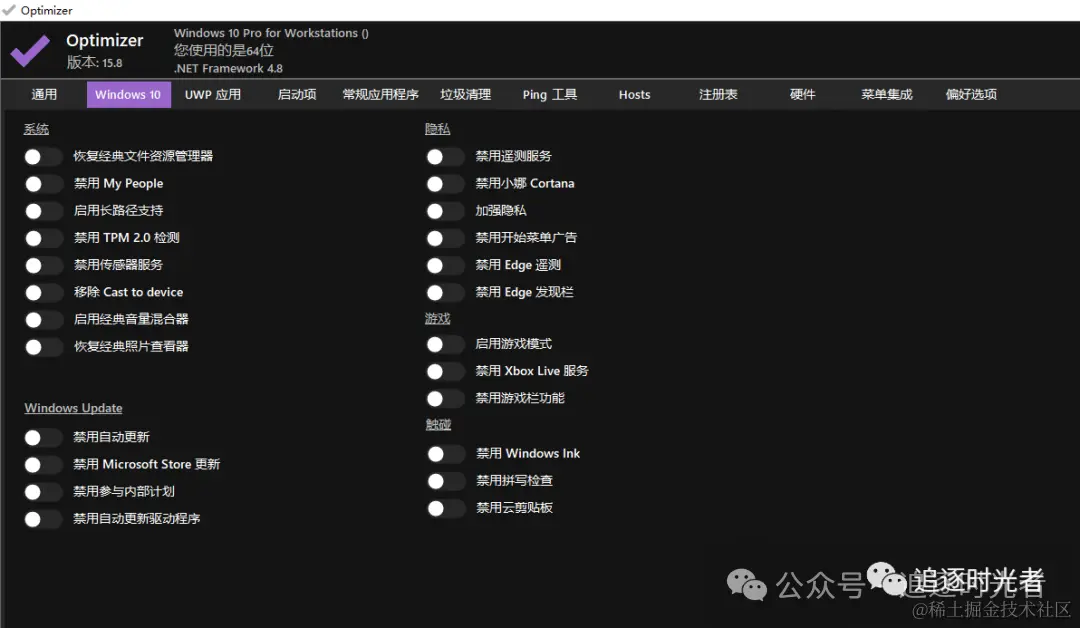
Task: Enable the 启用游戏模式 switch
Action: pos(444,344)
